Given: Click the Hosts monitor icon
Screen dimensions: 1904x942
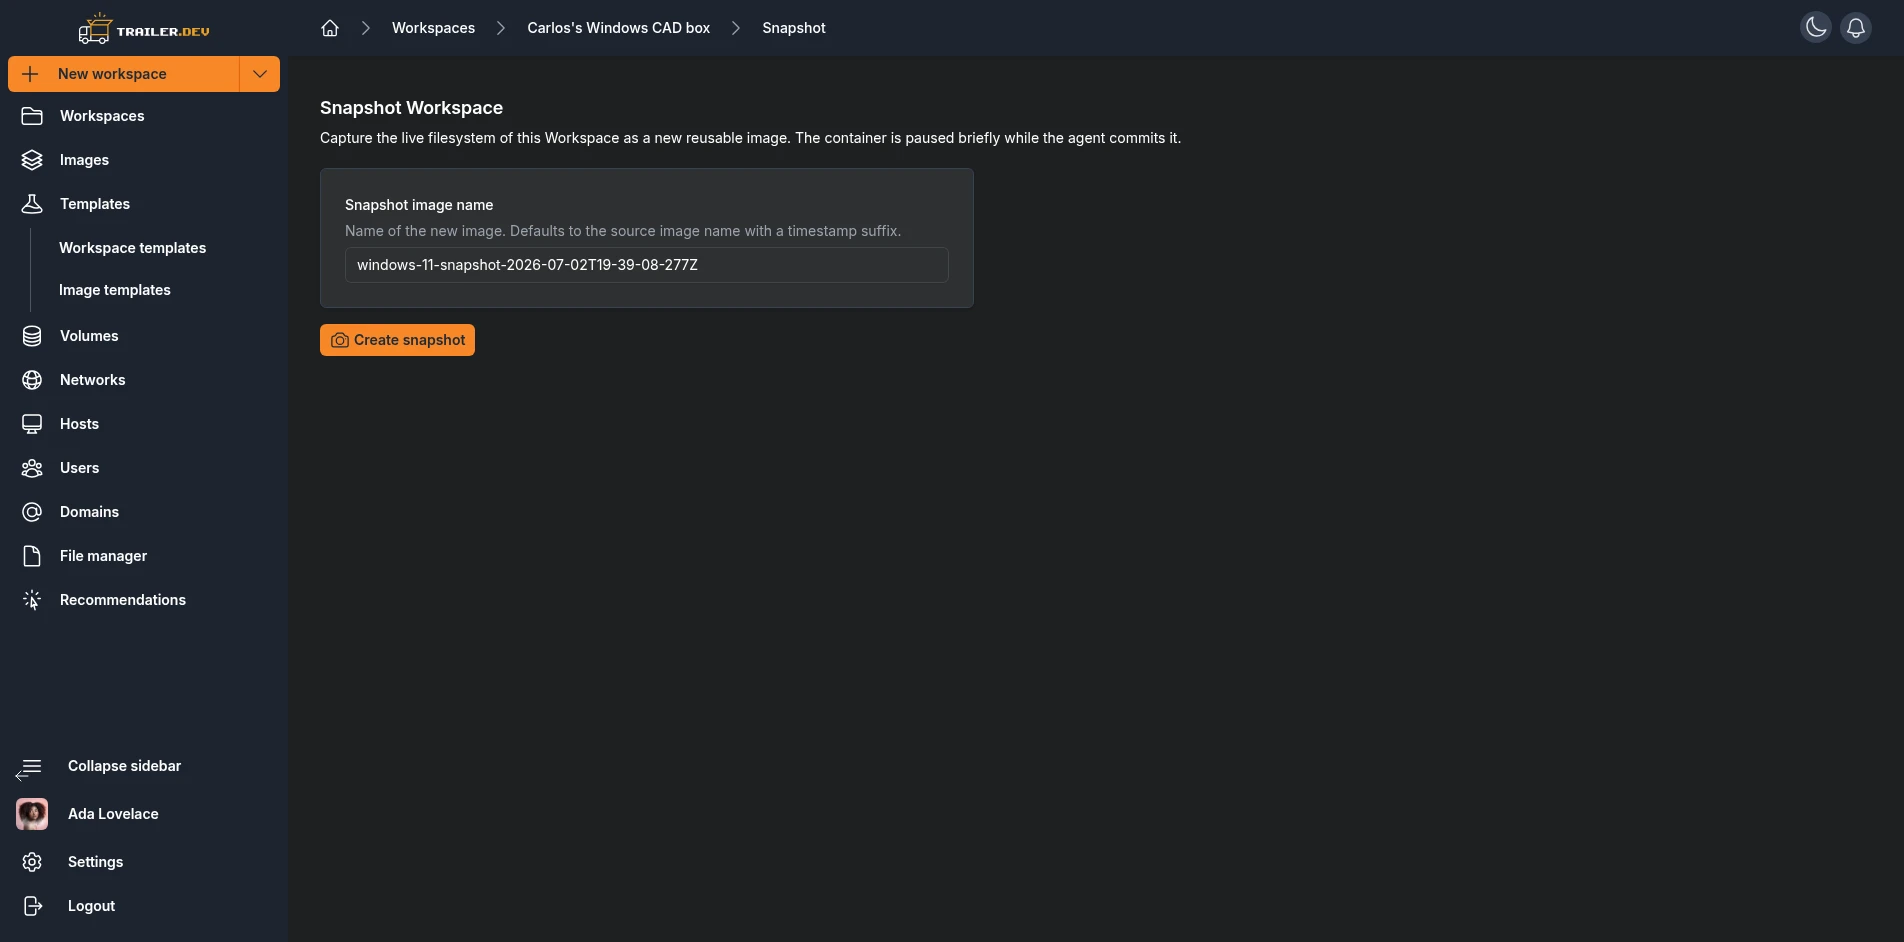Looking at the screenshot, I should click(x=32, y=424).
